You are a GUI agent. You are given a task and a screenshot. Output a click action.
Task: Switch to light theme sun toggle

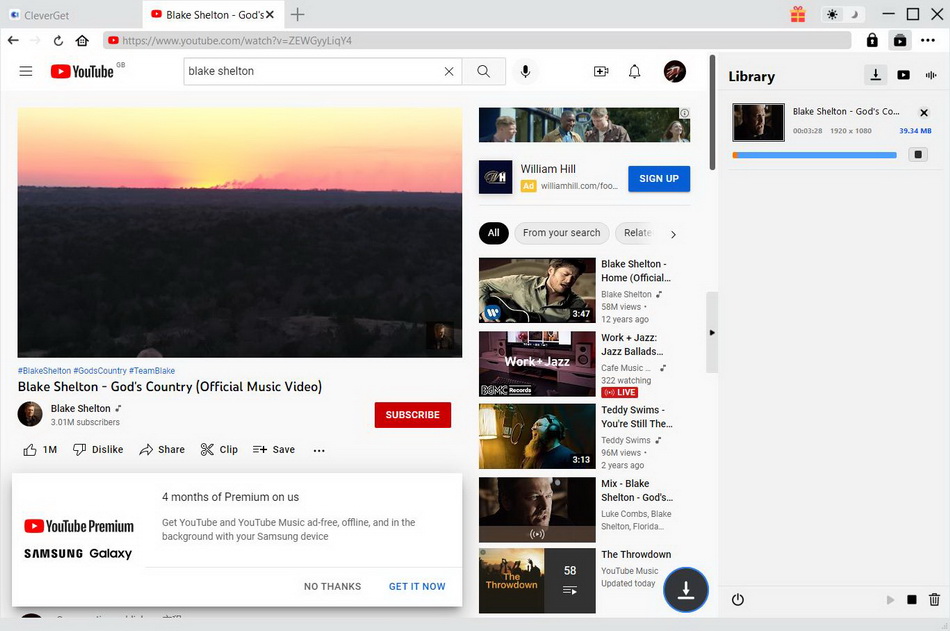[x=832, y=15]
